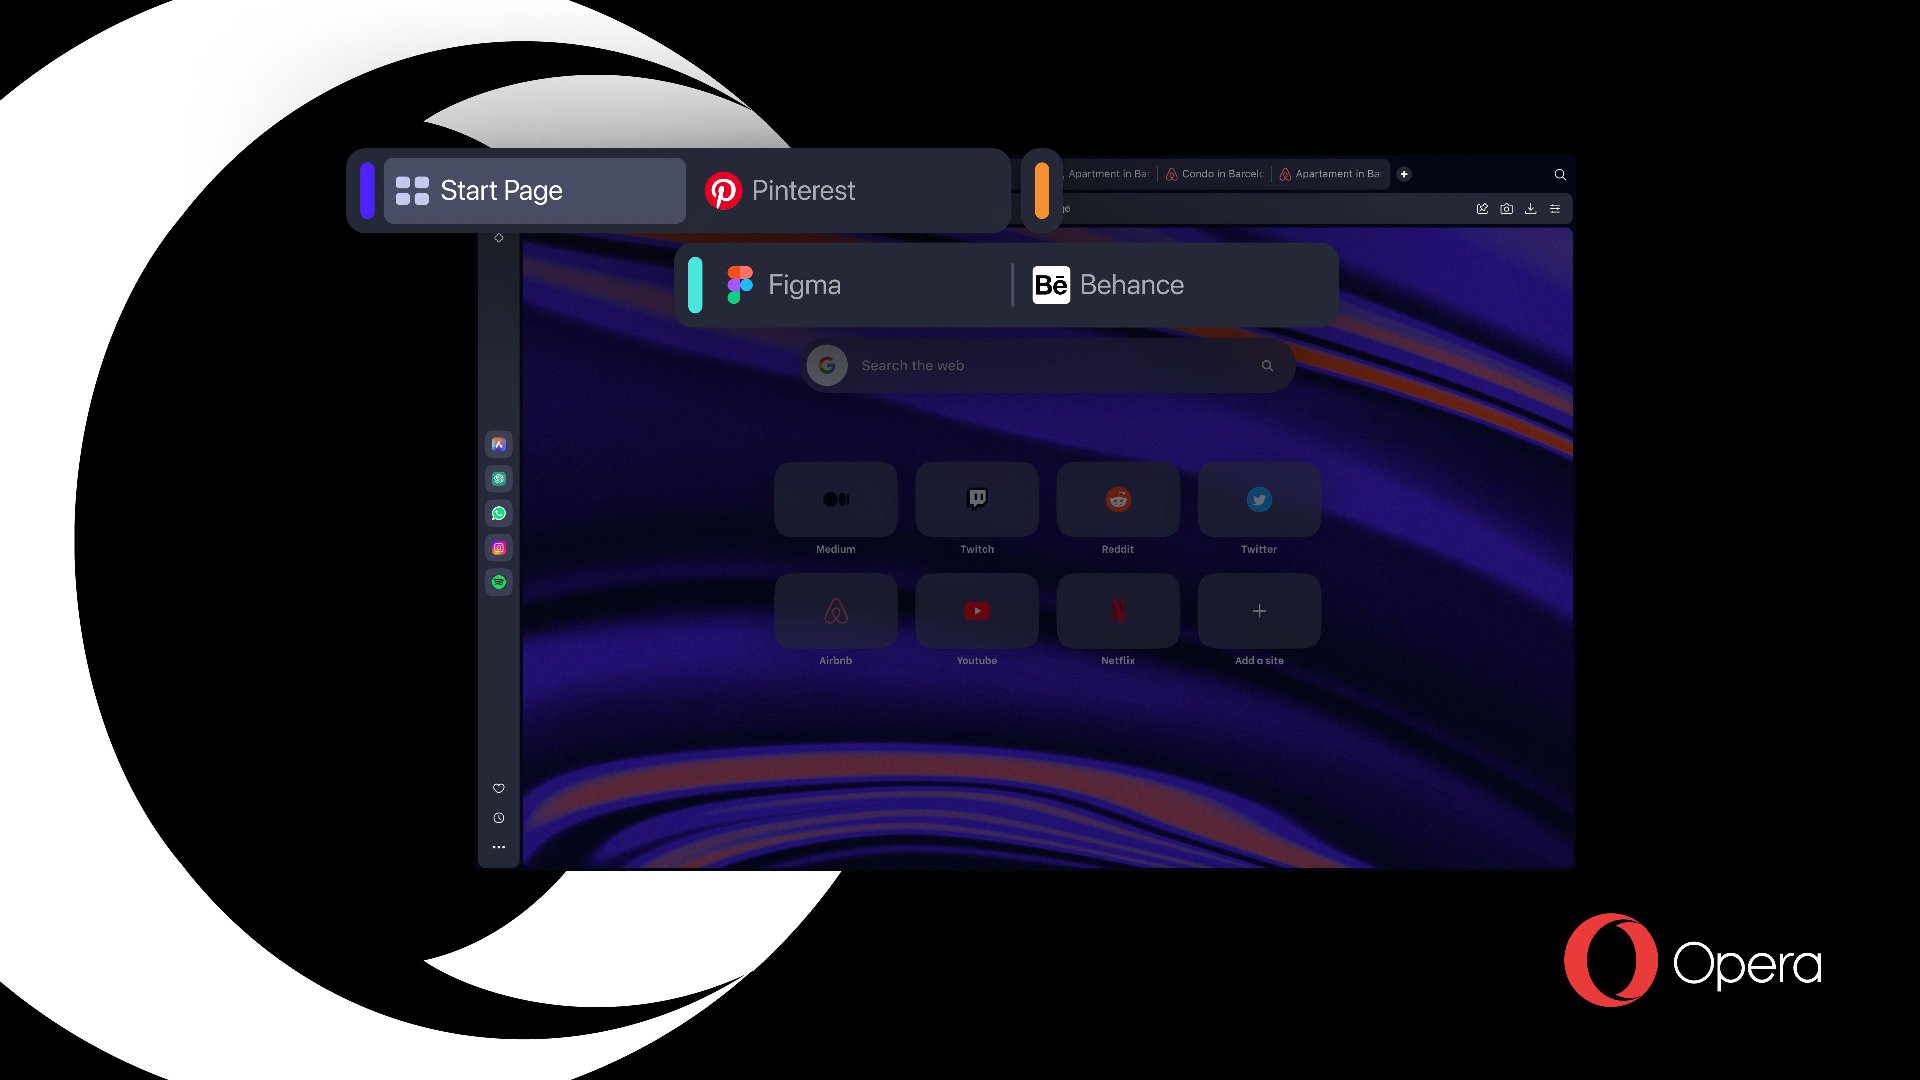Click the workspace icon atop the sidebar
Screen dimensions: 1920x1080
pos(499,238)
